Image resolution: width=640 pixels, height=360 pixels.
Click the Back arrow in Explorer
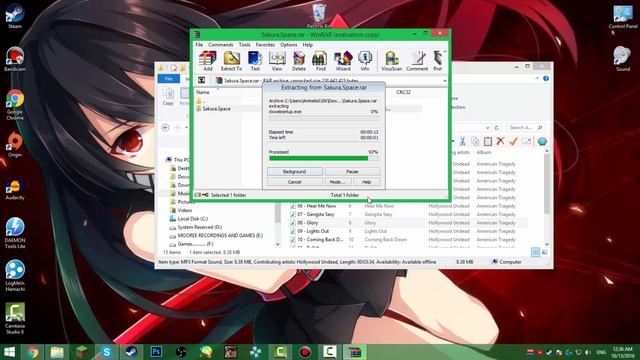(165, 127)
